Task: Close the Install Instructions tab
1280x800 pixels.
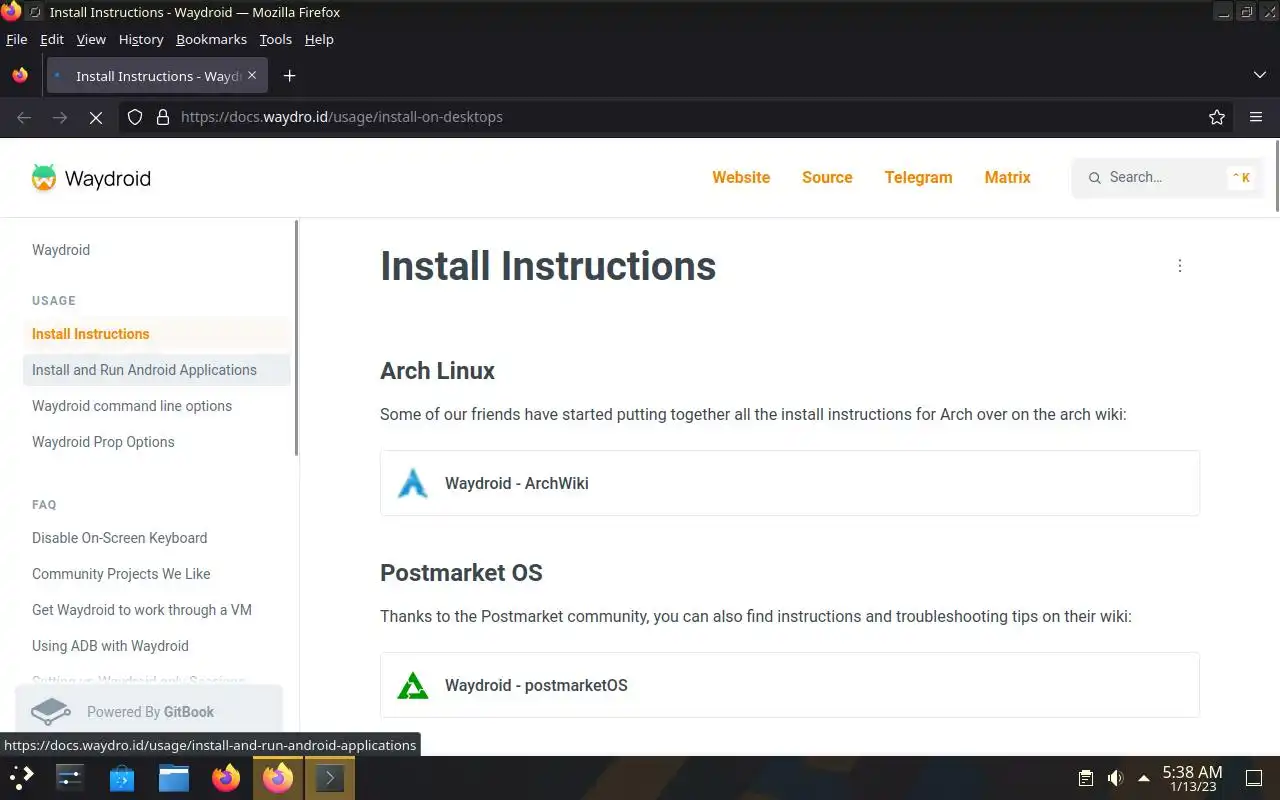Action: 252,75
